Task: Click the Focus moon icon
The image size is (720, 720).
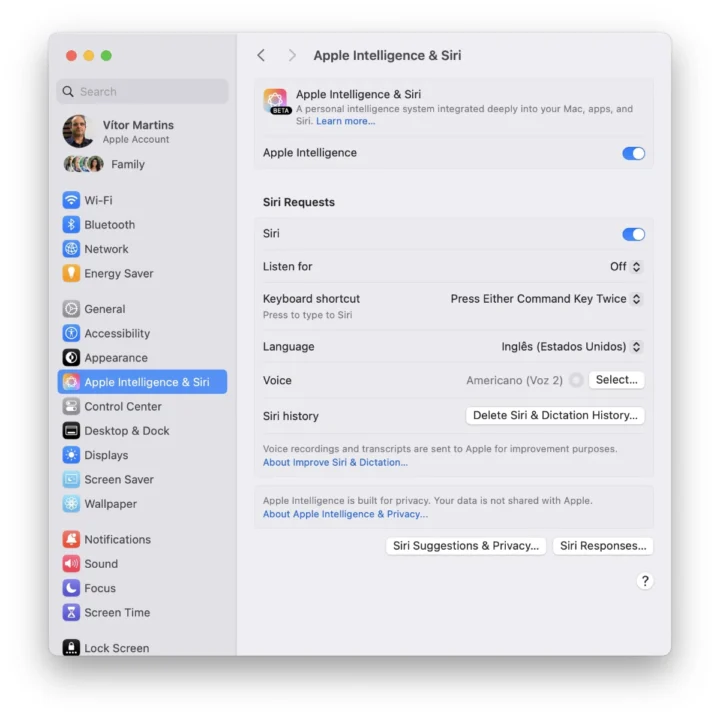Action: (71, 588)
